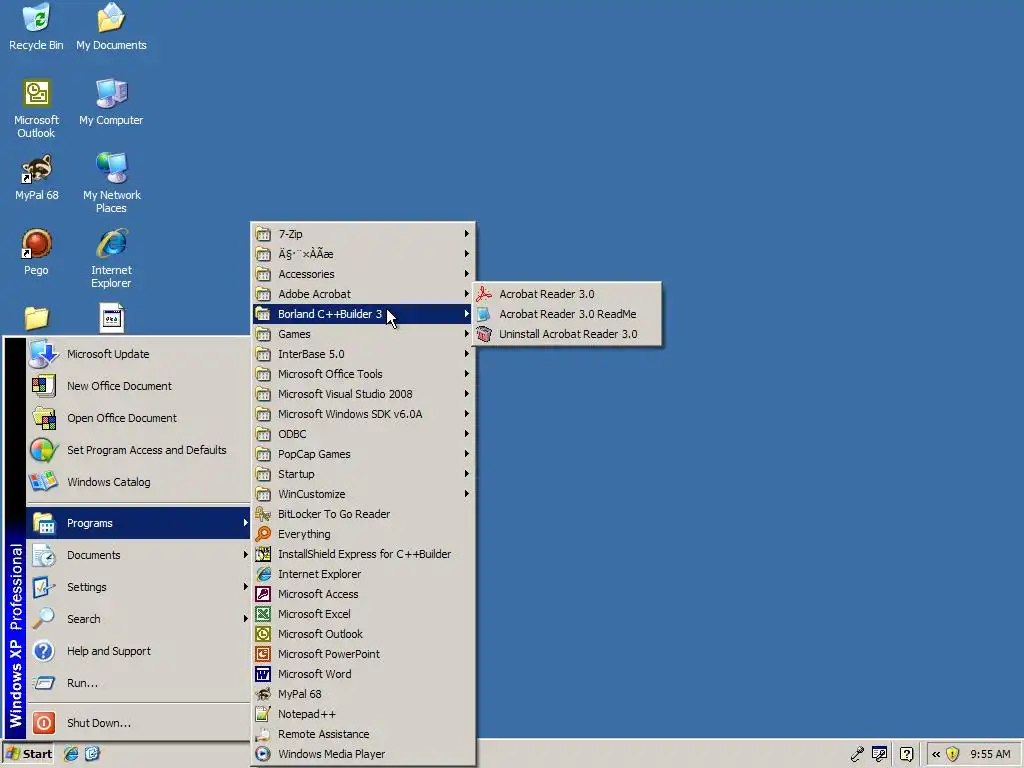The width and height of the screenshot is (1024, 768).
Task: Choose Uninstall Acrobat Reader 3.0
Action: pyautogui.click(x=567, y=334)
